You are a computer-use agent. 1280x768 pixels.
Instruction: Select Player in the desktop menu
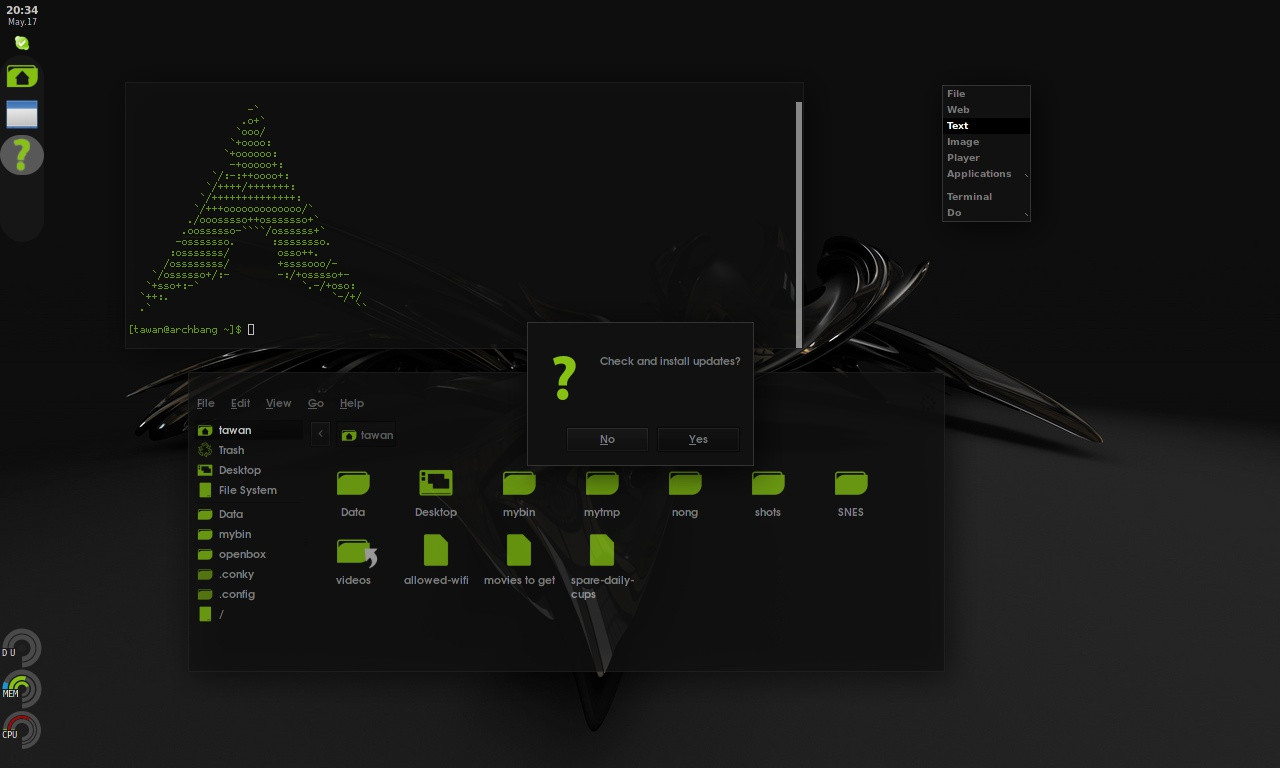click(x=986, y=158)
